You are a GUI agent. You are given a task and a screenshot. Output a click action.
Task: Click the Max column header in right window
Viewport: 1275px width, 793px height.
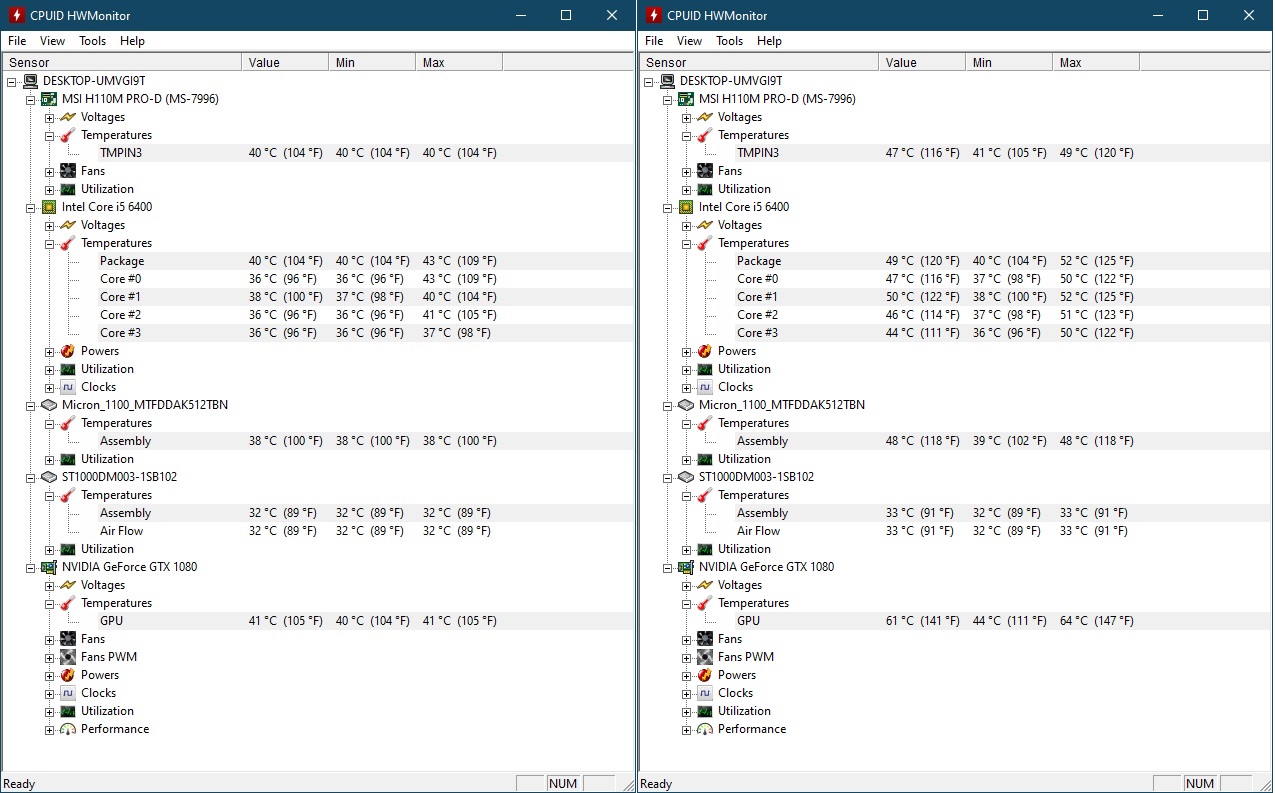pyautogui.click(x=1071, y=62)
